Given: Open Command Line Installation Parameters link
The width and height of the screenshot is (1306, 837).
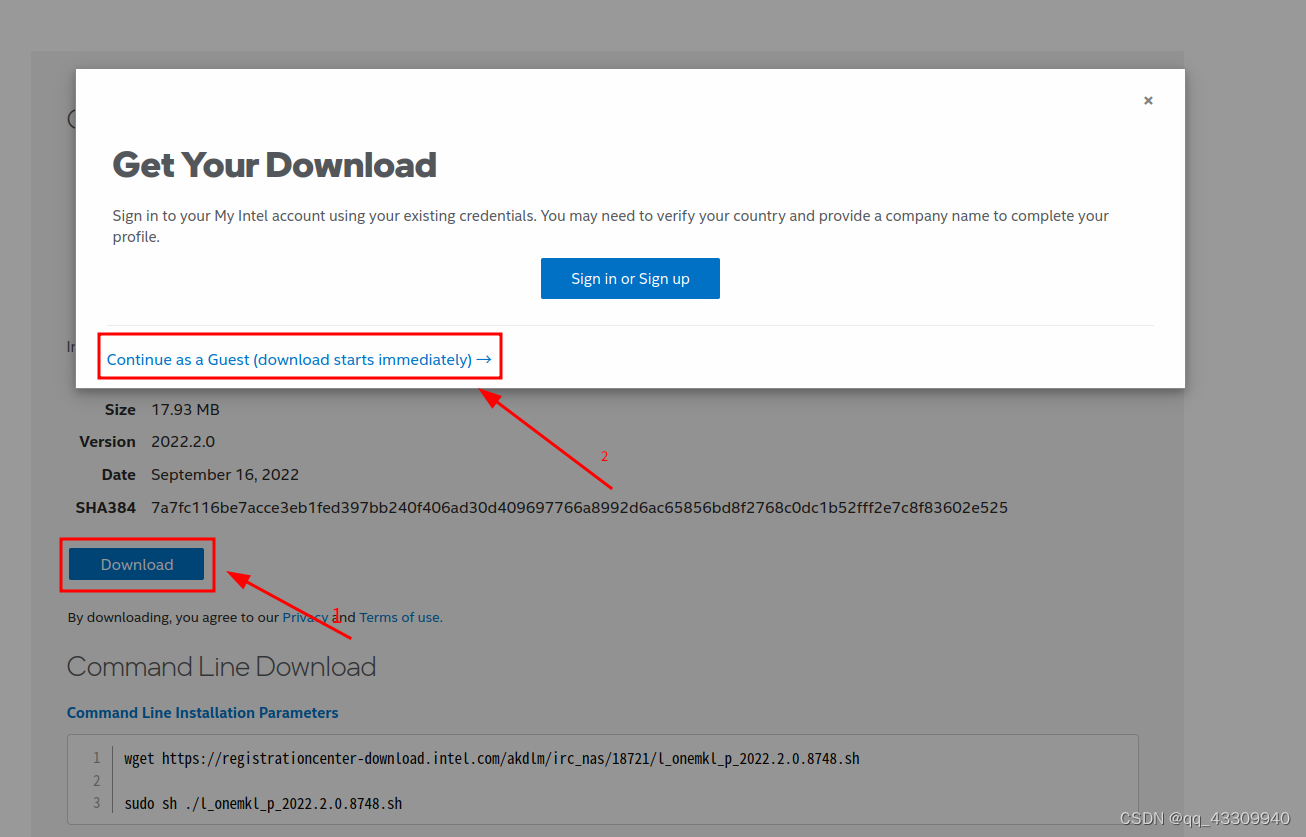Looking at the screenshot, I should [x=203, y=713].
